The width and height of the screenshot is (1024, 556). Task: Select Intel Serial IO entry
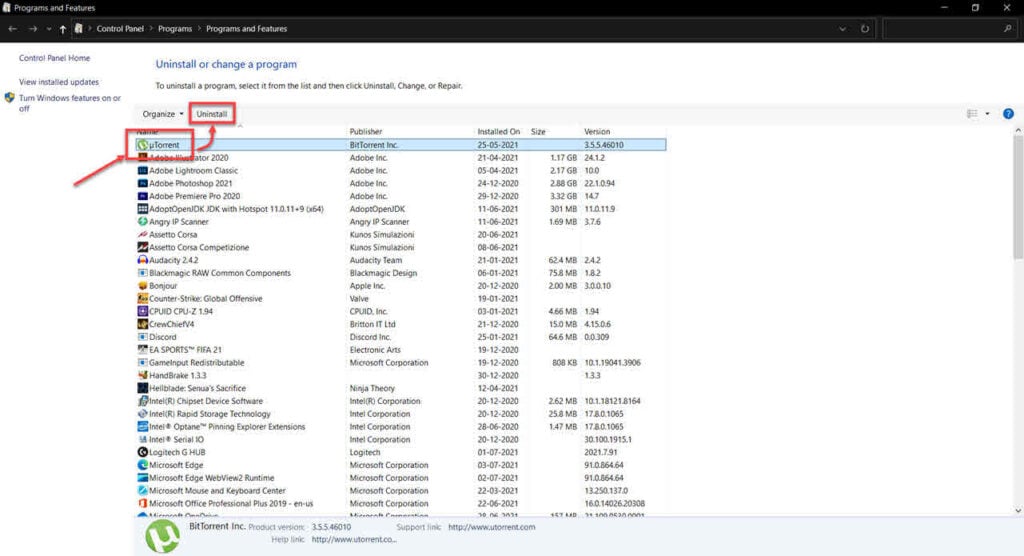point(401,440)
